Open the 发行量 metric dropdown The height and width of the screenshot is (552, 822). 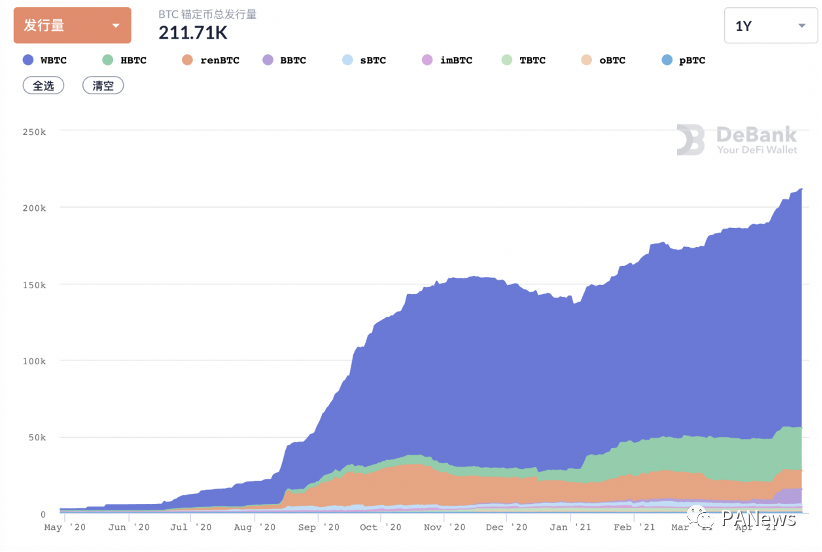click(x=72, y=25)
